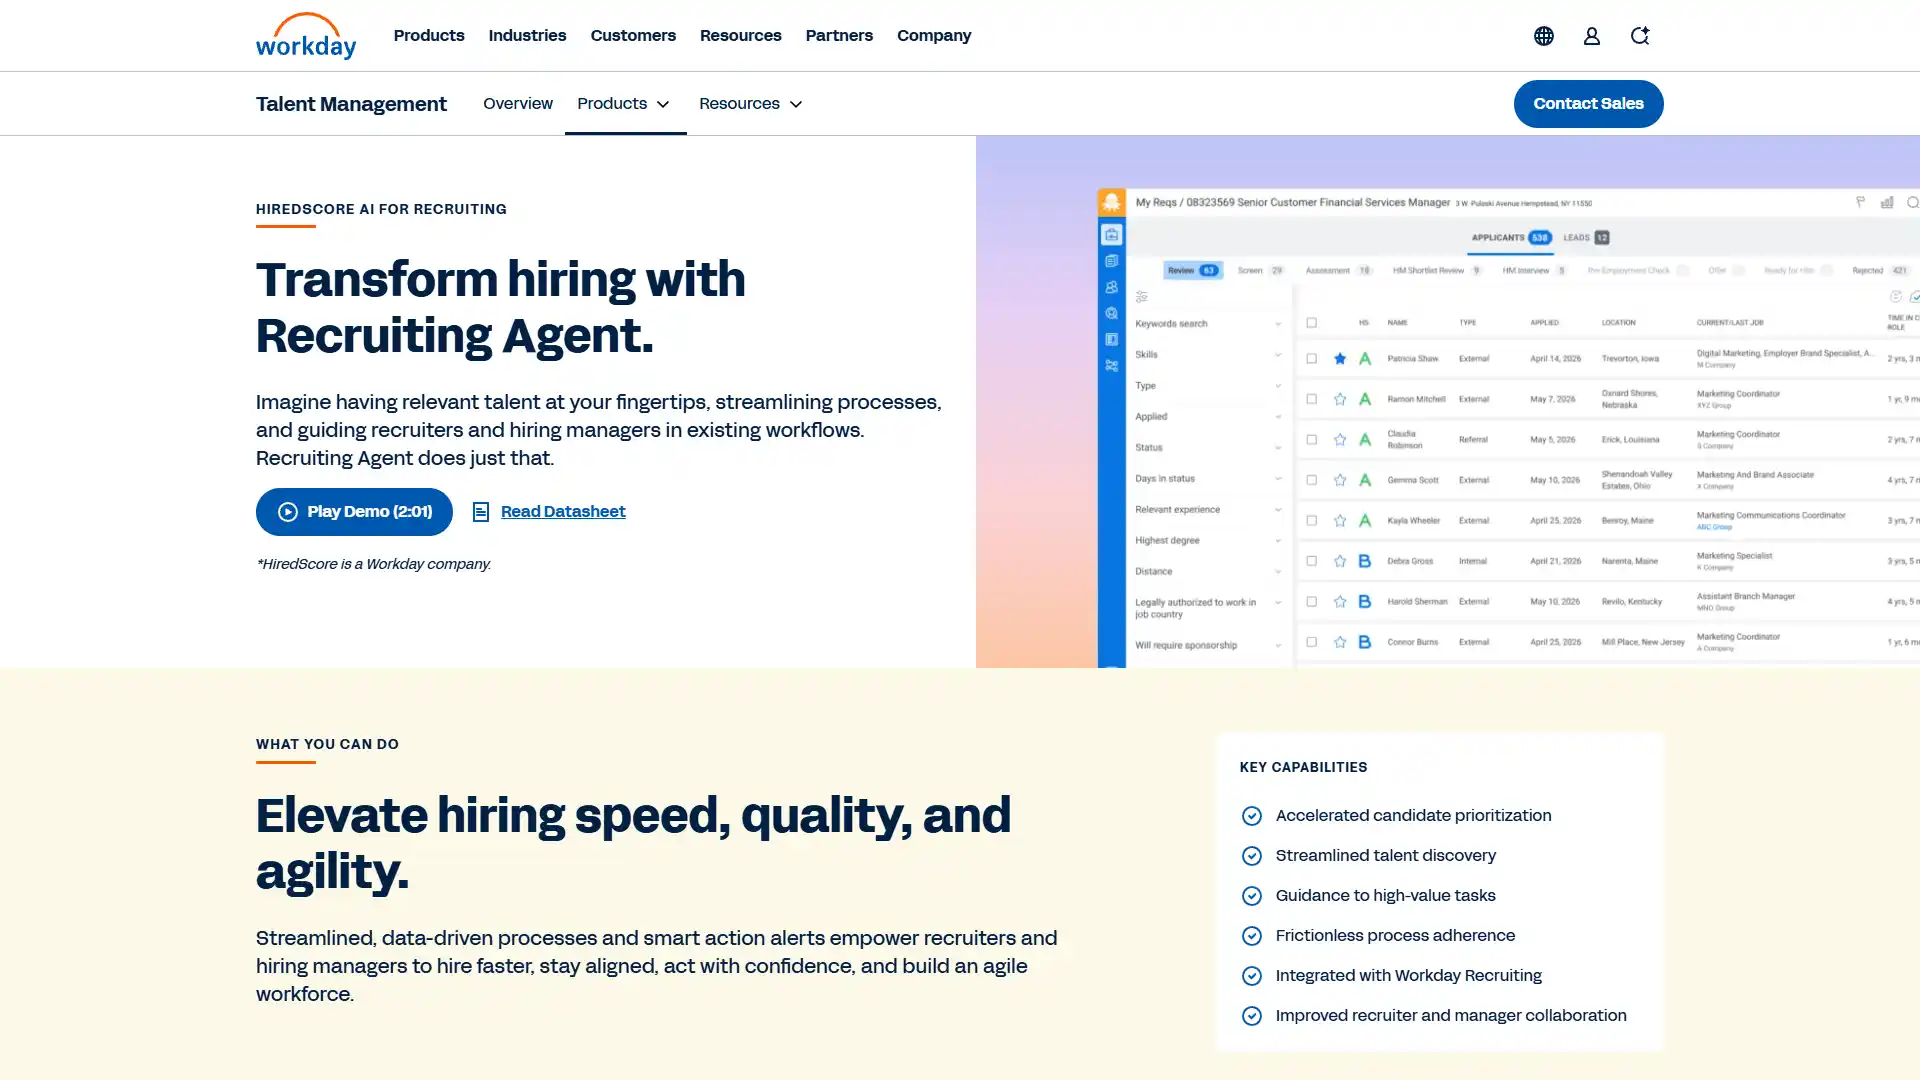Screen dimensions: 1920x1080
Task: Select the workflow sidebar icon in demo
Action: (x=1111, y=366)
